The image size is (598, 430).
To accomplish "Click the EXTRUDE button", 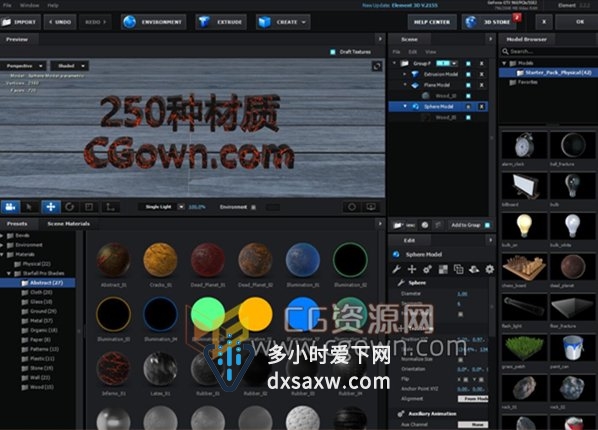I will click(221, 22).
